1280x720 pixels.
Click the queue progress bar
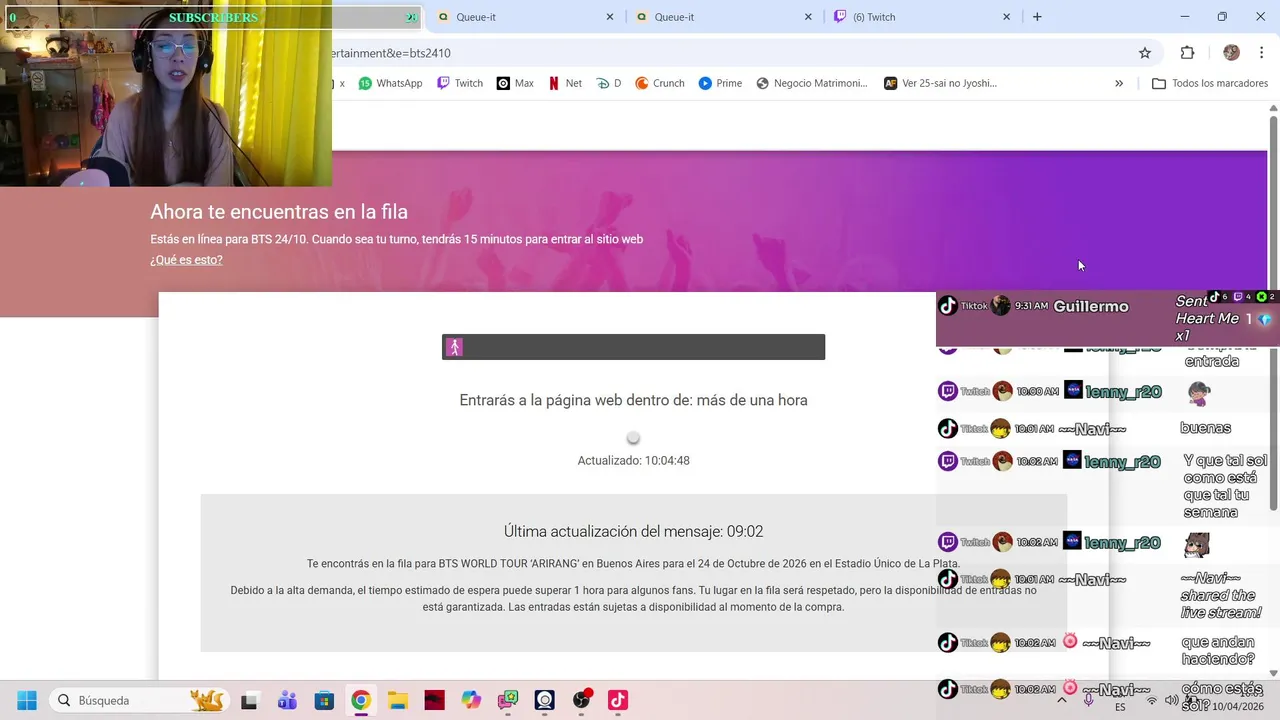[633, 347]
